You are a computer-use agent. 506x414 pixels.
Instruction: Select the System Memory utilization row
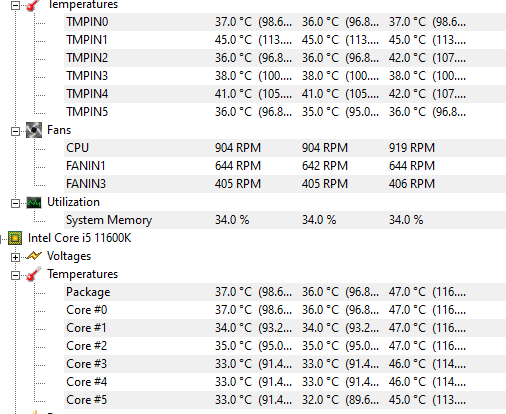(285, 220)
